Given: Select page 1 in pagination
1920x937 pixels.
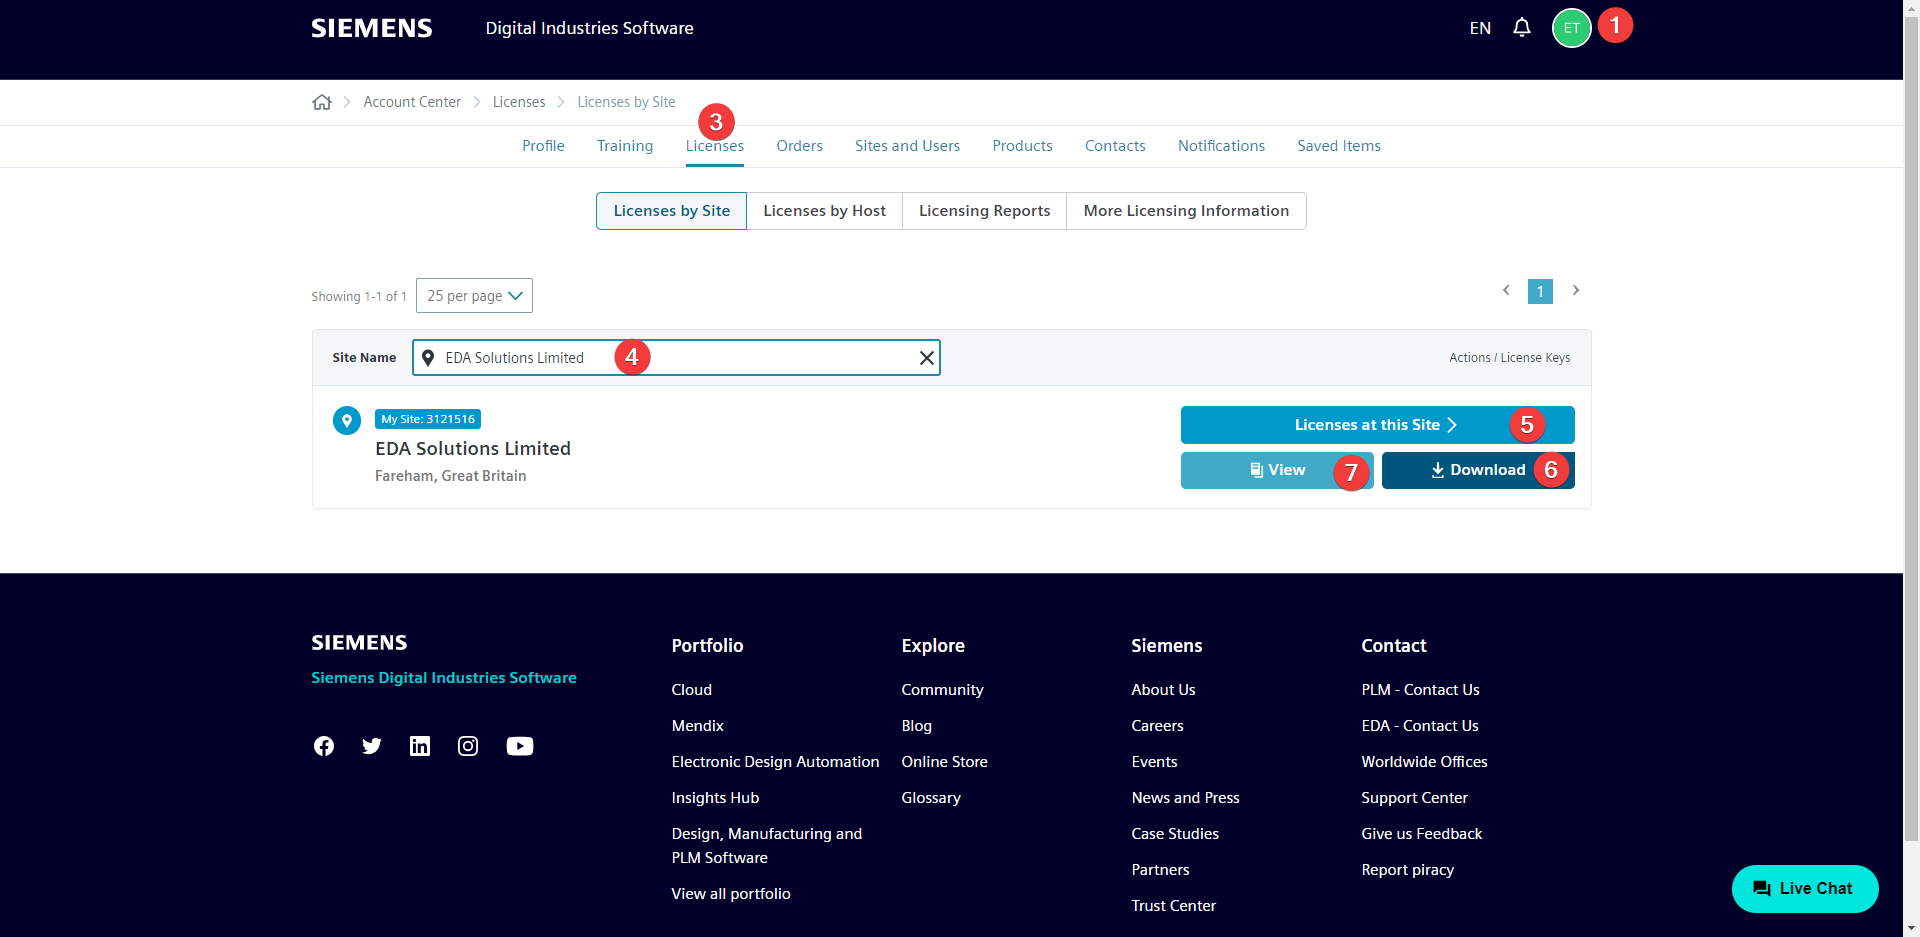Looking at the screenshot, I should pos(1540,292).
